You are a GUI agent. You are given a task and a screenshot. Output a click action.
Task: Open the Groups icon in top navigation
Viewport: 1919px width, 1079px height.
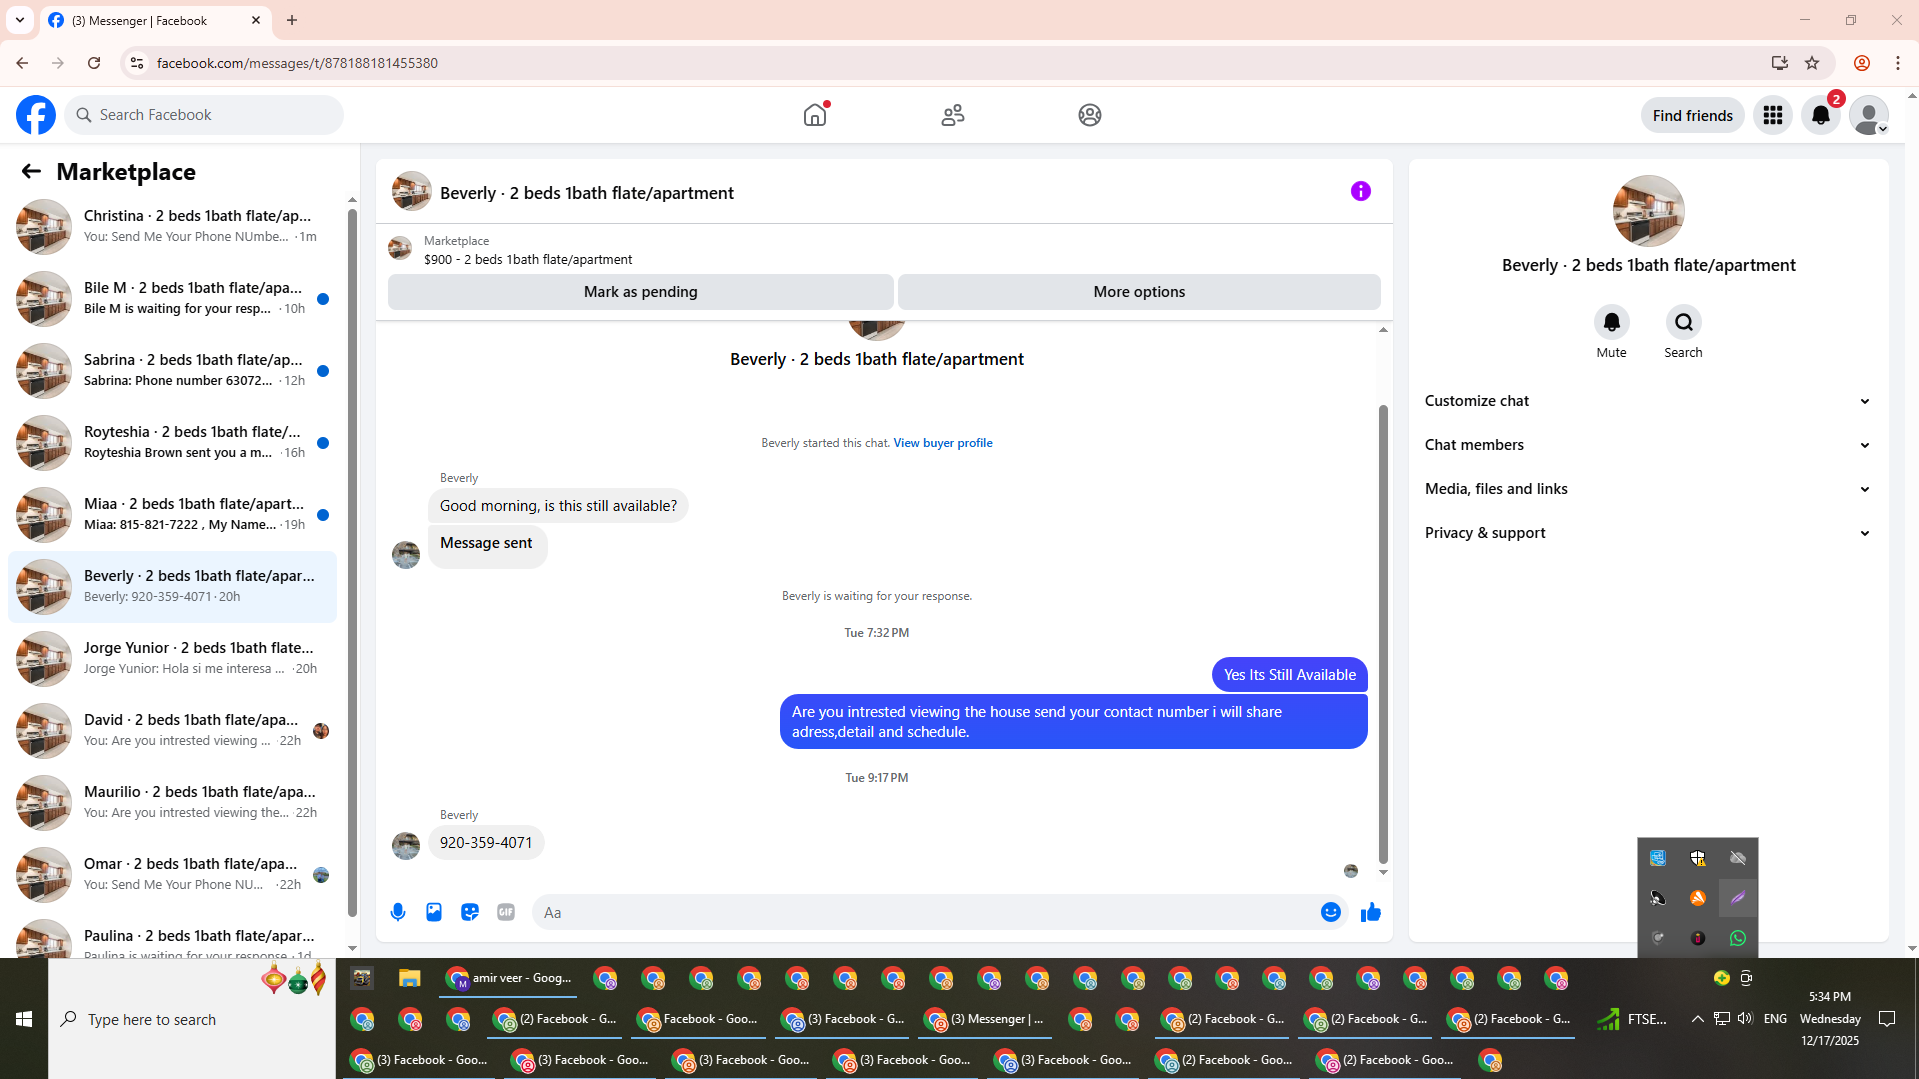(1090, 115)
